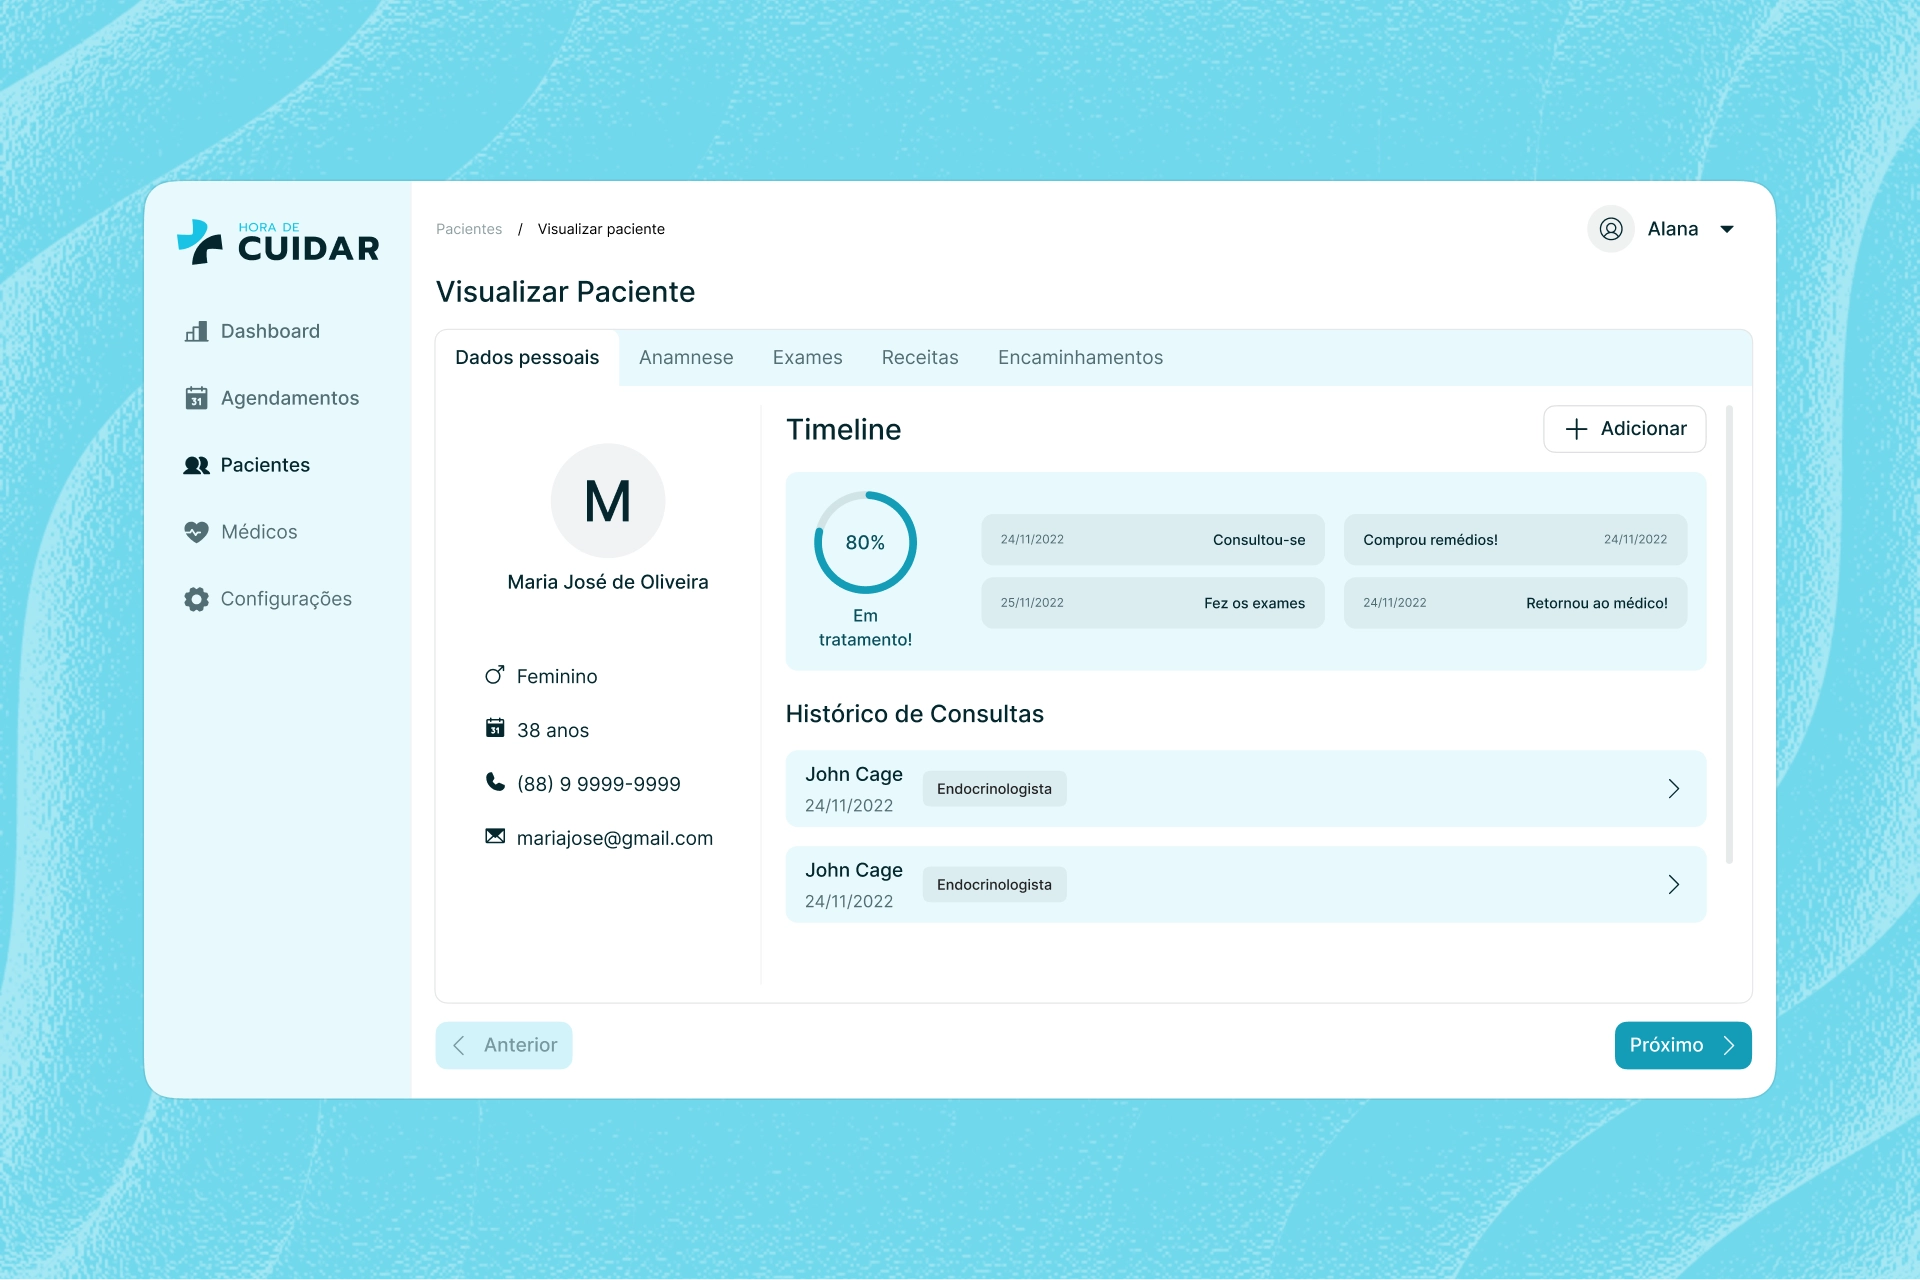Select the Fez os exames timeline entry
The image size is (1920, 1280).
coord(1153,603)
